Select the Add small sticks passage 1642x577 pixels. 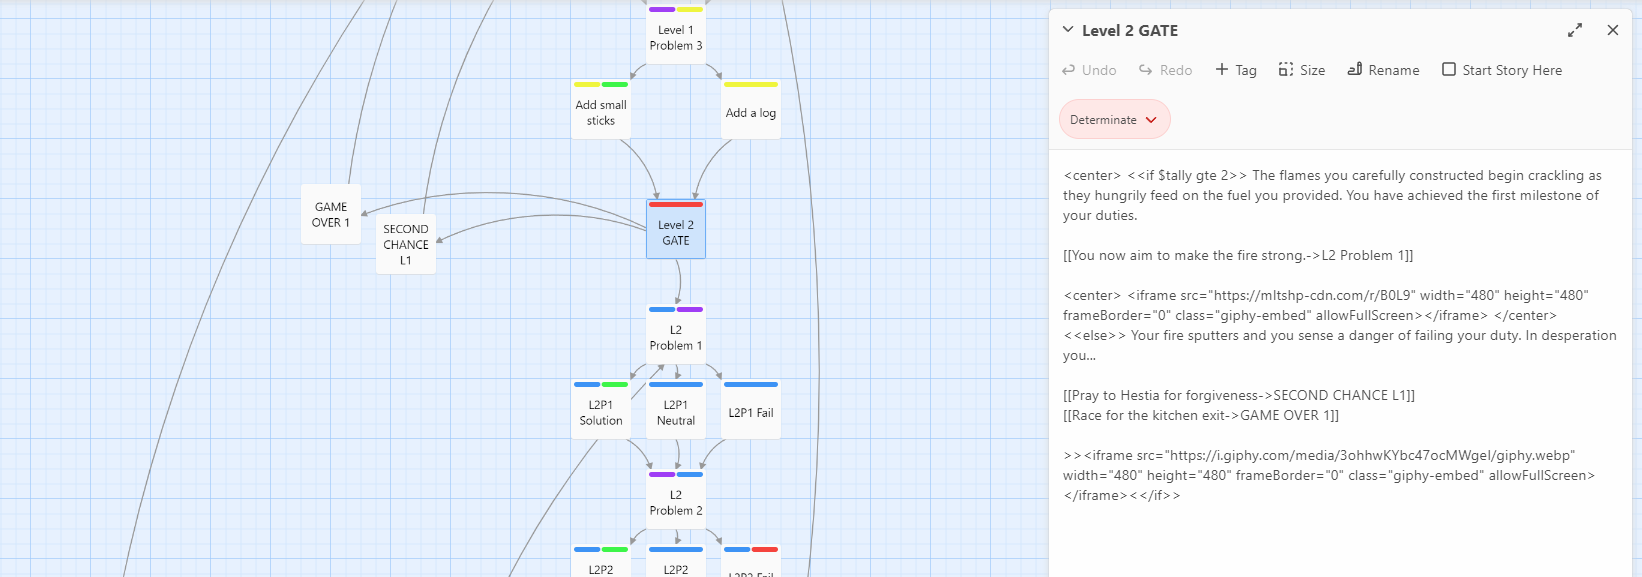(x=601, y=110)
